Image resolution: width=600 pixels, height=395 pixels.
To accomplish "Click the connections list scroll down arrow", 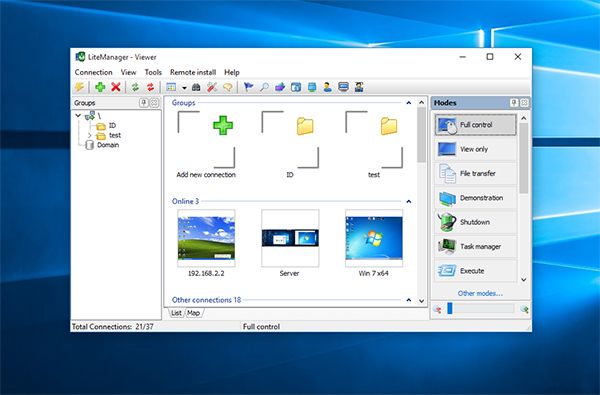I will coord(421,301).
